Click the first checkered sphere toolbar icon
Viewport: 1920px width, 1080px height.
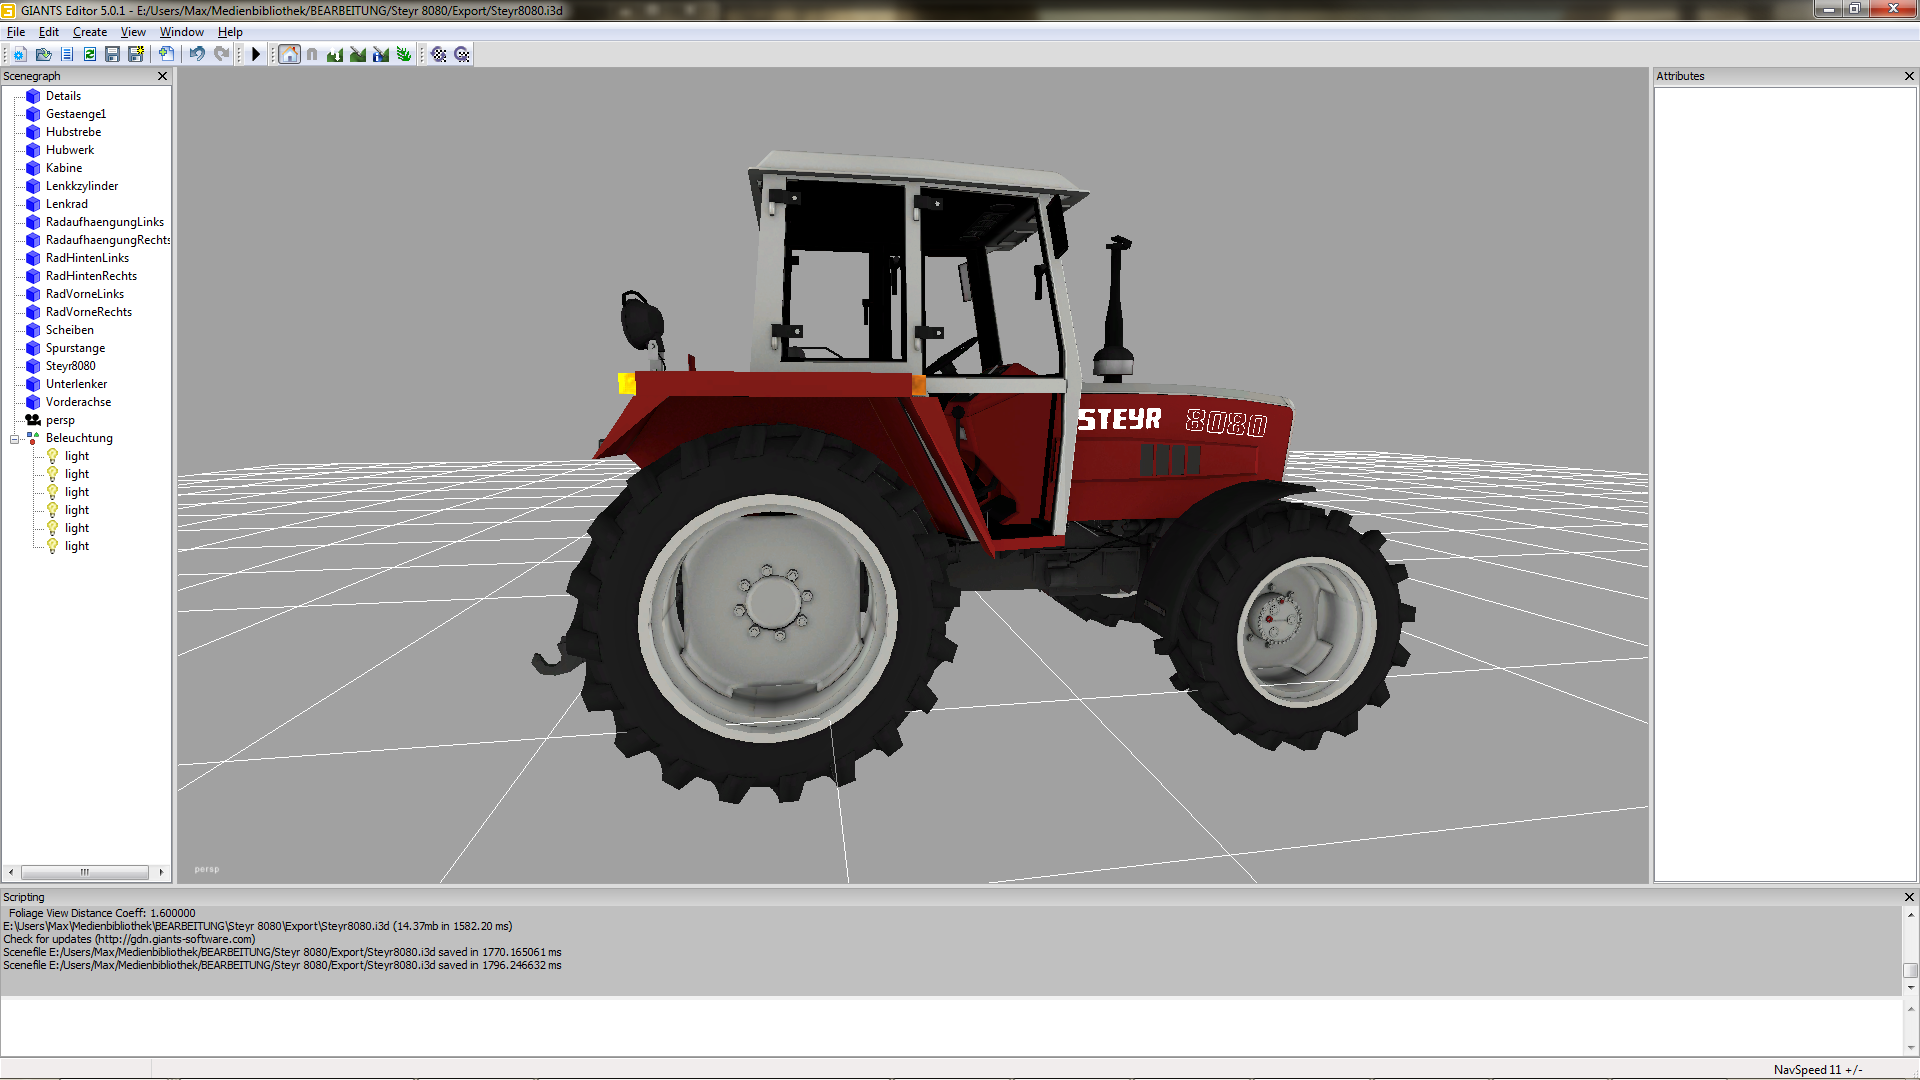tap(439, 54)
